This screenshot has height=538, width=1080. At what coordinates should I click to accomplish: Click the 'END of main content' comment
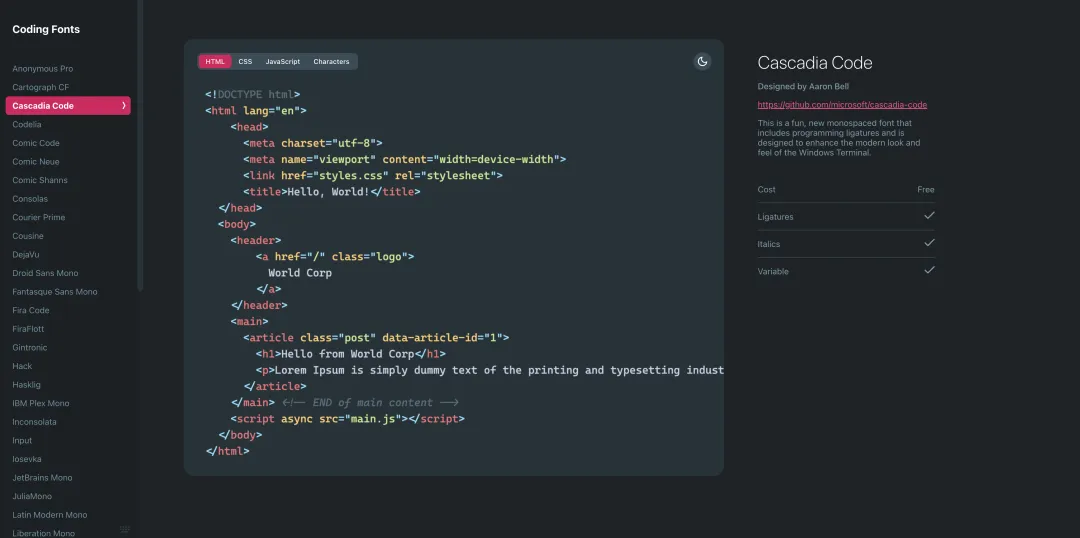click(371, 402)
